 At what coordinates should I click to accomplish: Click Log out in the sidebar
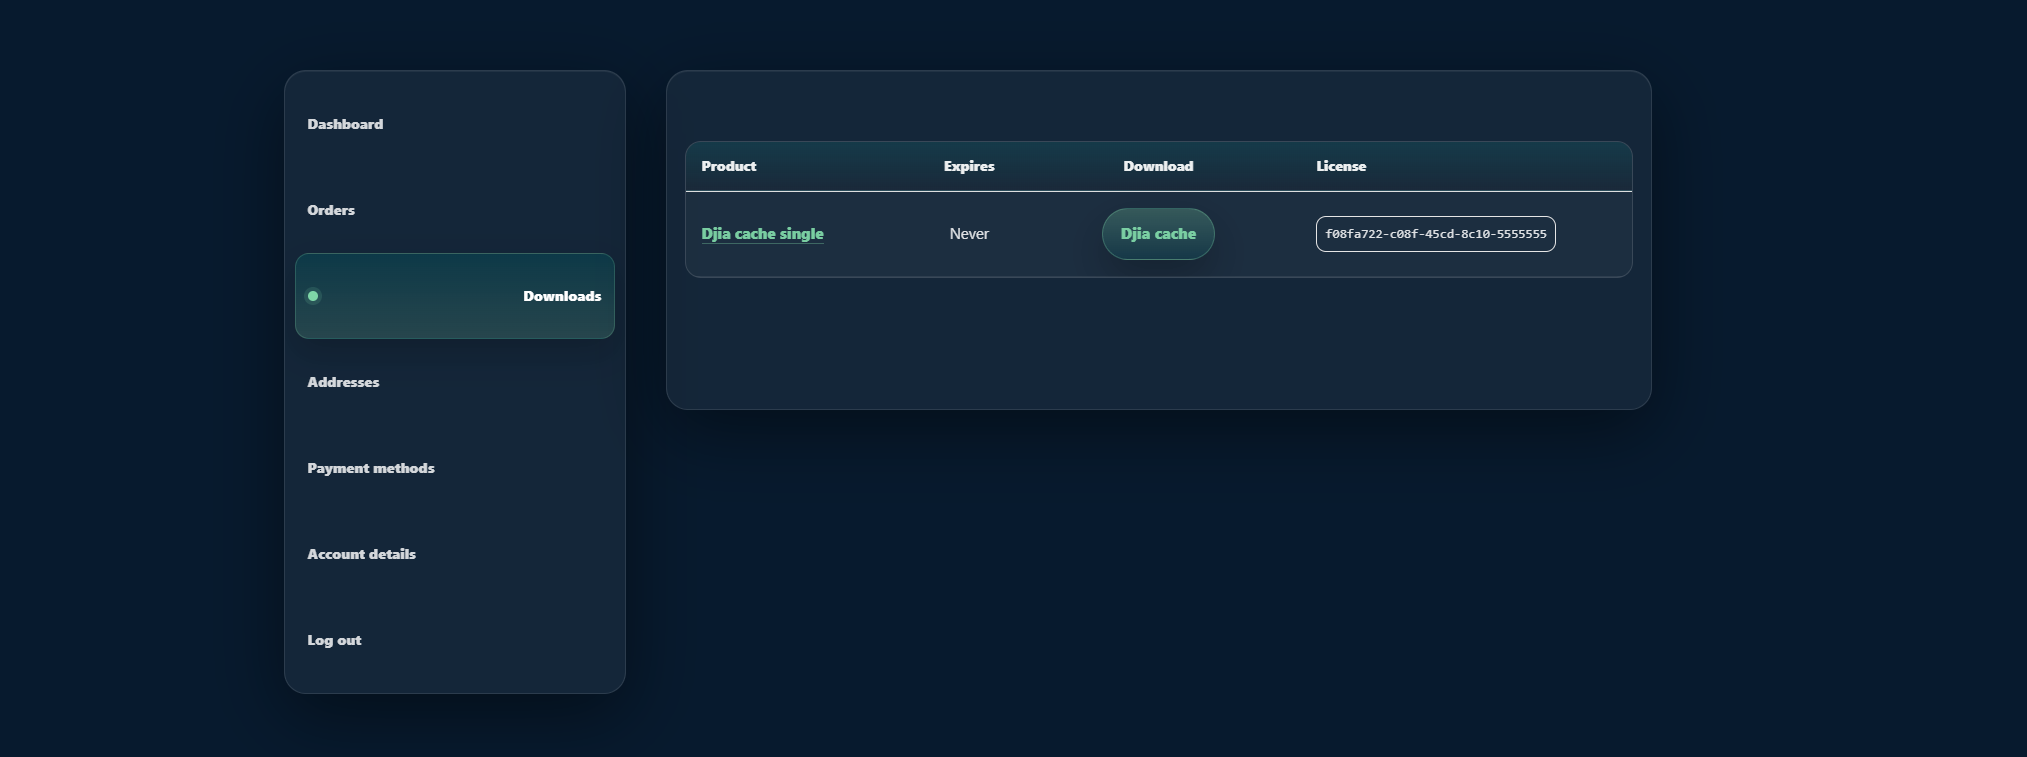[x=334, y=640]
